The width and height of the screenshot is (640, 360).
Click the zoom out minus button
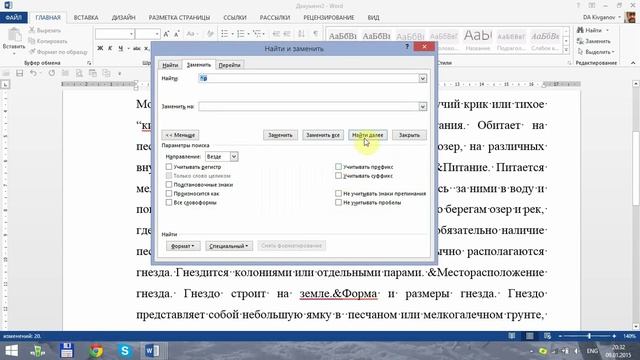point(560,336)
